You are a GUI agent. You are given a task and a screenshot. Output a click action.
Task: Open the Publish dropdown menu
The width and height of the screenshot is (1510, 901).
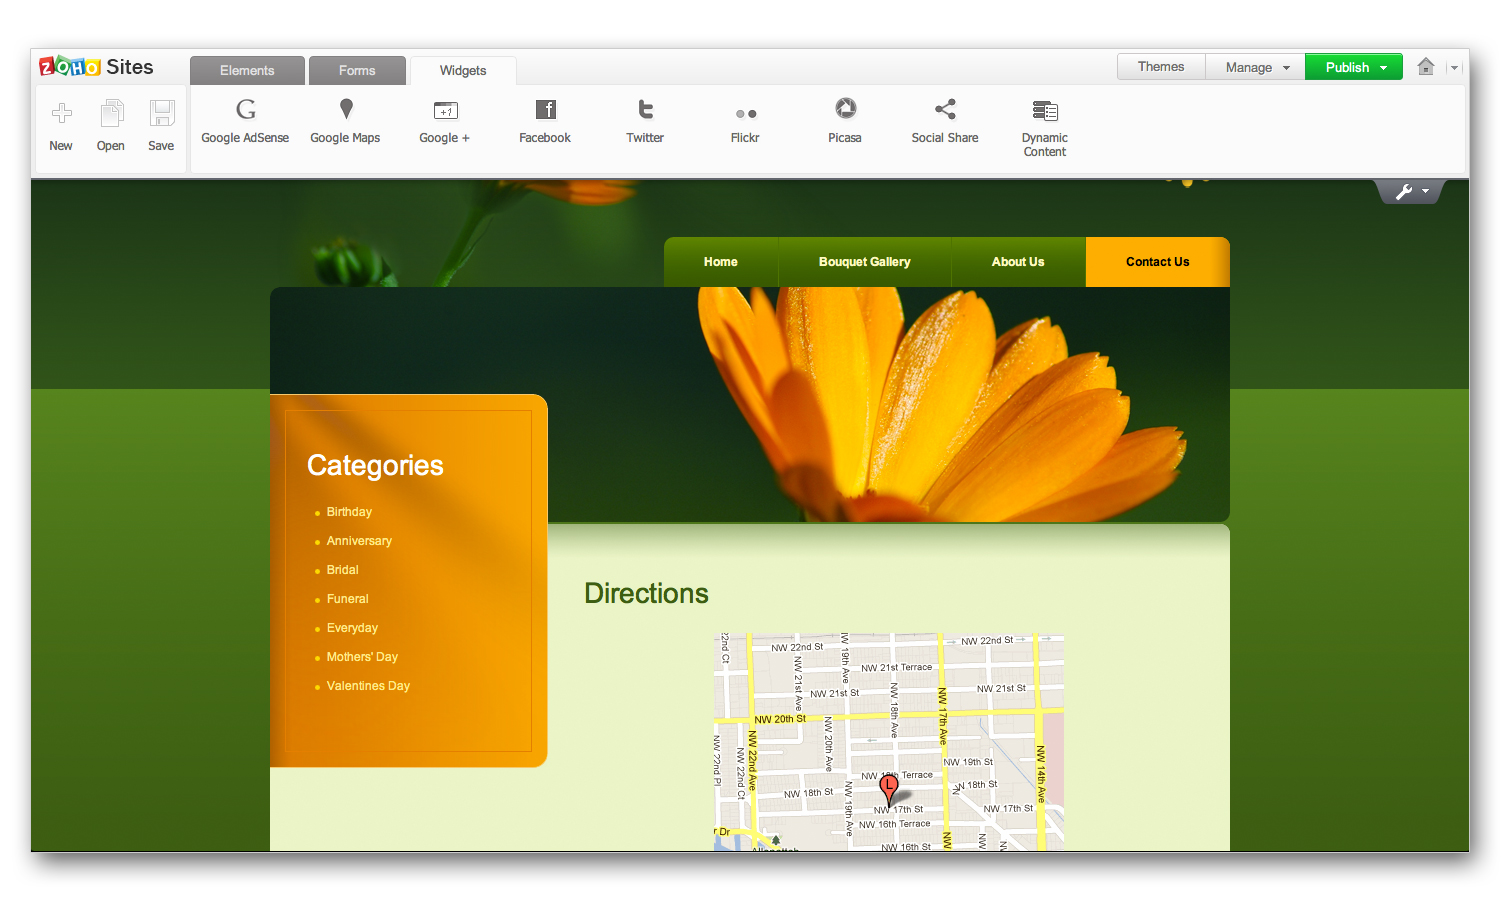(1354, 67)
